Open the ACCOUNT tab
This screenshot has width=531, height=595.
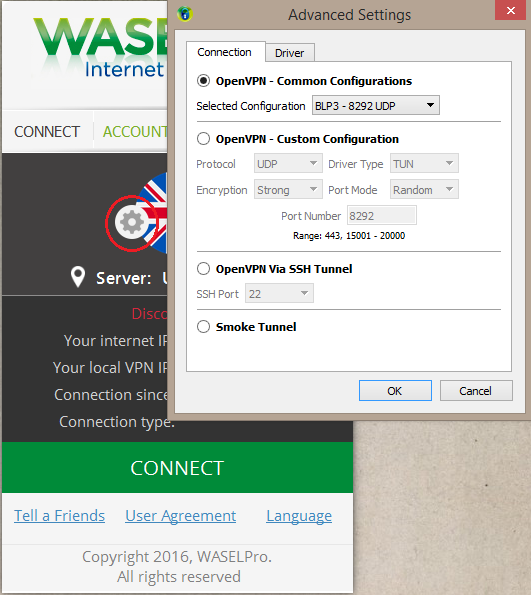coord(135,132)
